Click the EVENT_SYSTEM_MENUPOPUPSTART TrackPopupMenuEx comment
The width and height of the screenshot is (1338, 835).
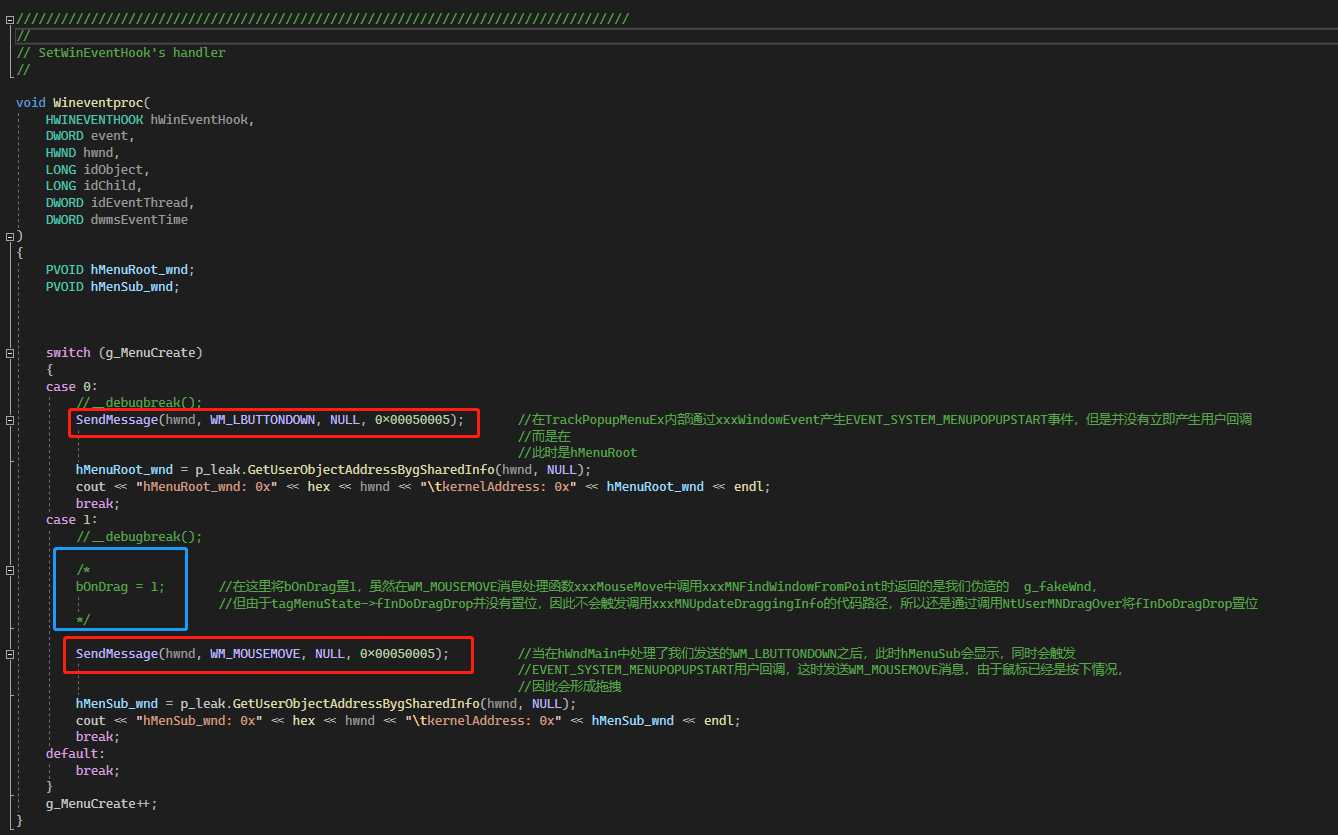(x=885, y=420)
